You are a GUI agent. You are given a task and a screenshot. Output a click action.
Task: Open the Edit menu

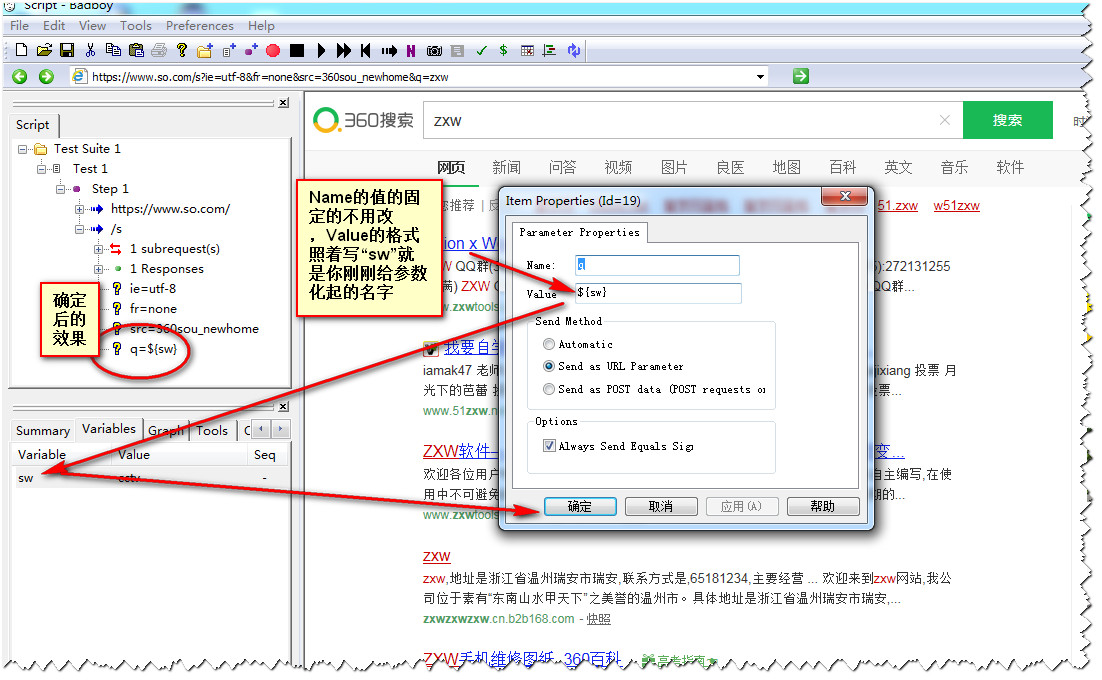[54, 25]
